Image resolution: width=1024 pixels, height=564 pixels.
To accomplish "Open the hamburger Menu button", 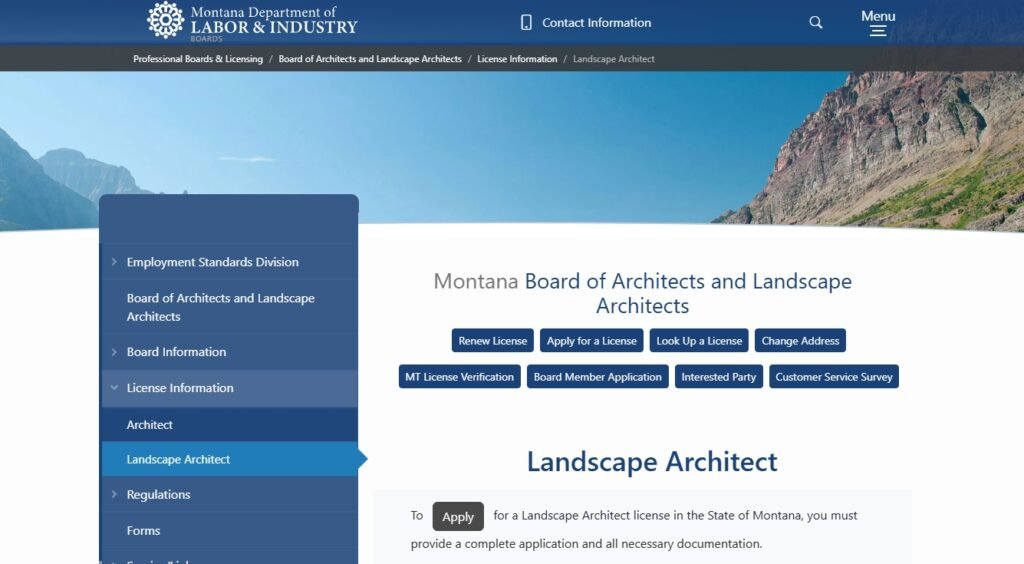I will [878, 23].
